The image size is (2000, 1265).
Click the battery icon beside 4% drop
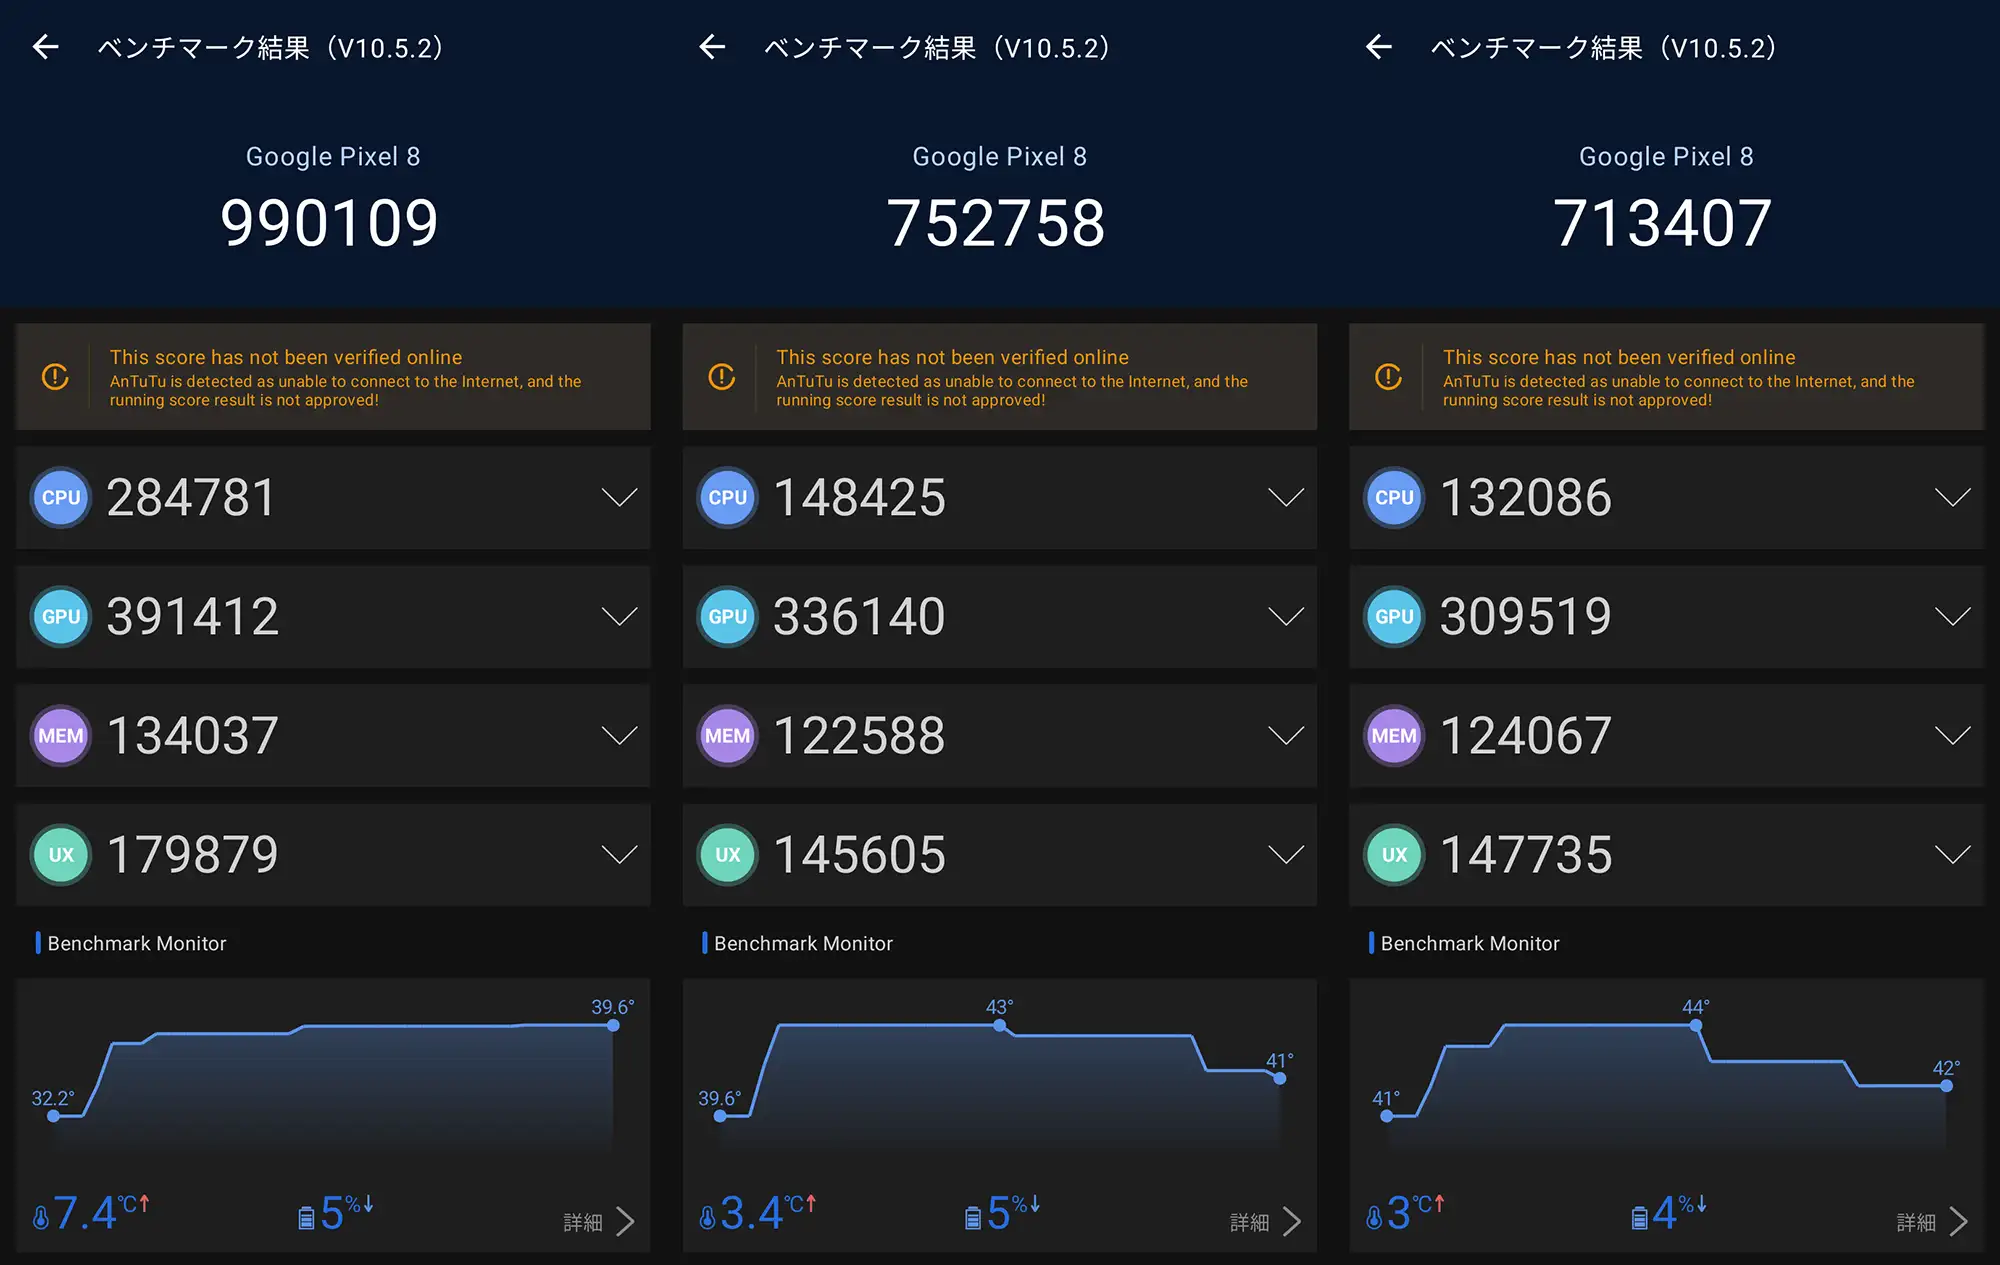(x=1639, y=1217)
